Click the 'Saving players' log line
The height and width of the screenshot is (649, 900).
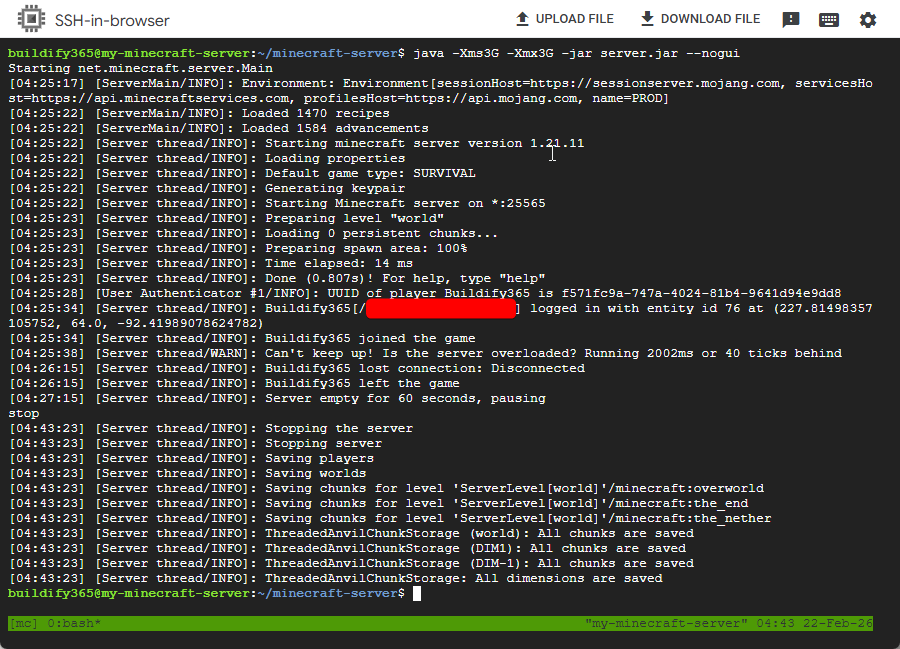point(191,458)
